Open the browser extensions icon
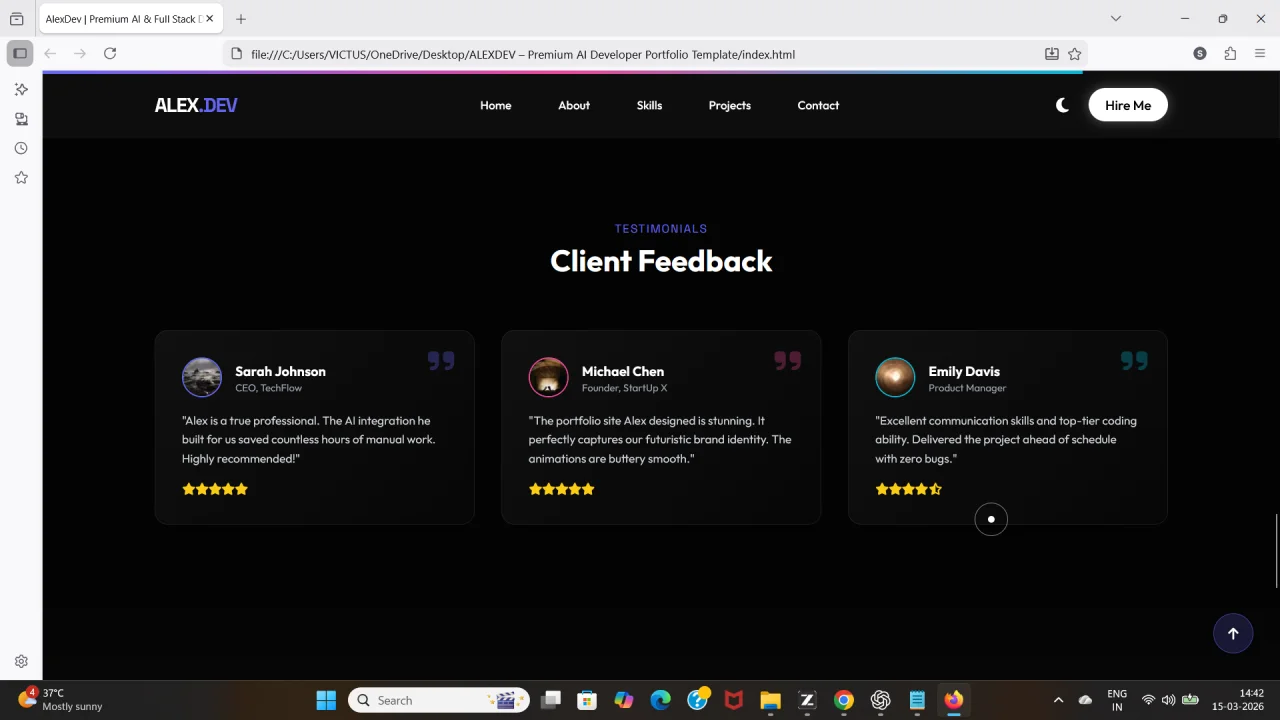1280x720 pixels. click(x=1230, y=54)
